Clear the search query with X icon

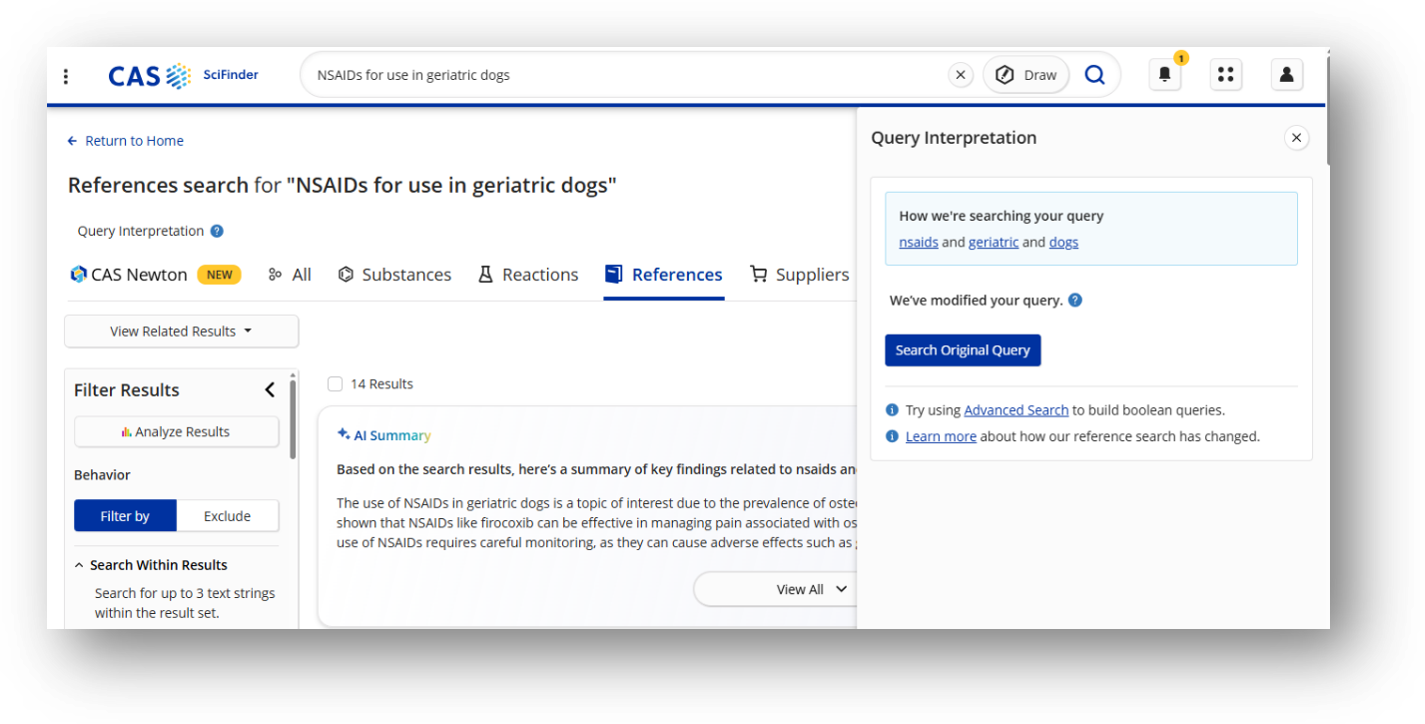click(x=960, y=75)
